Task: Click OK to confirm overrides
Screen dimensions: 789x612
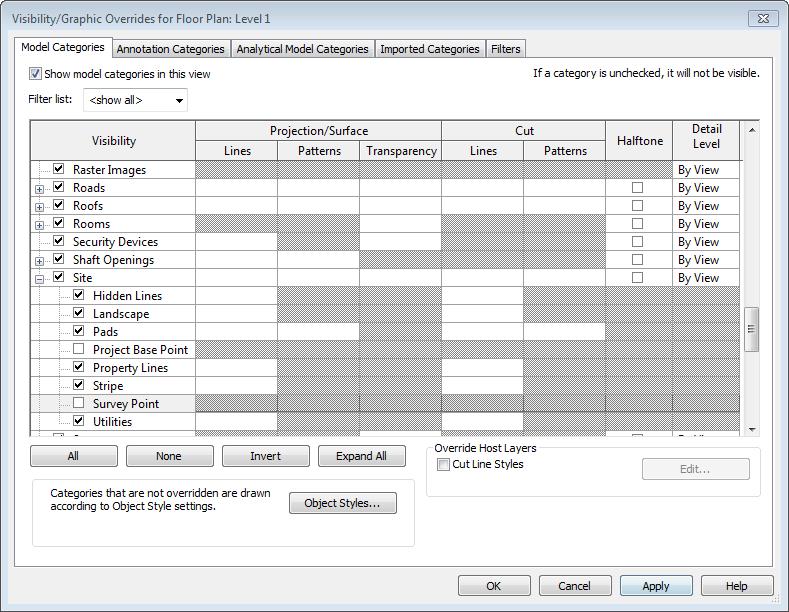Action: [494, 586]
